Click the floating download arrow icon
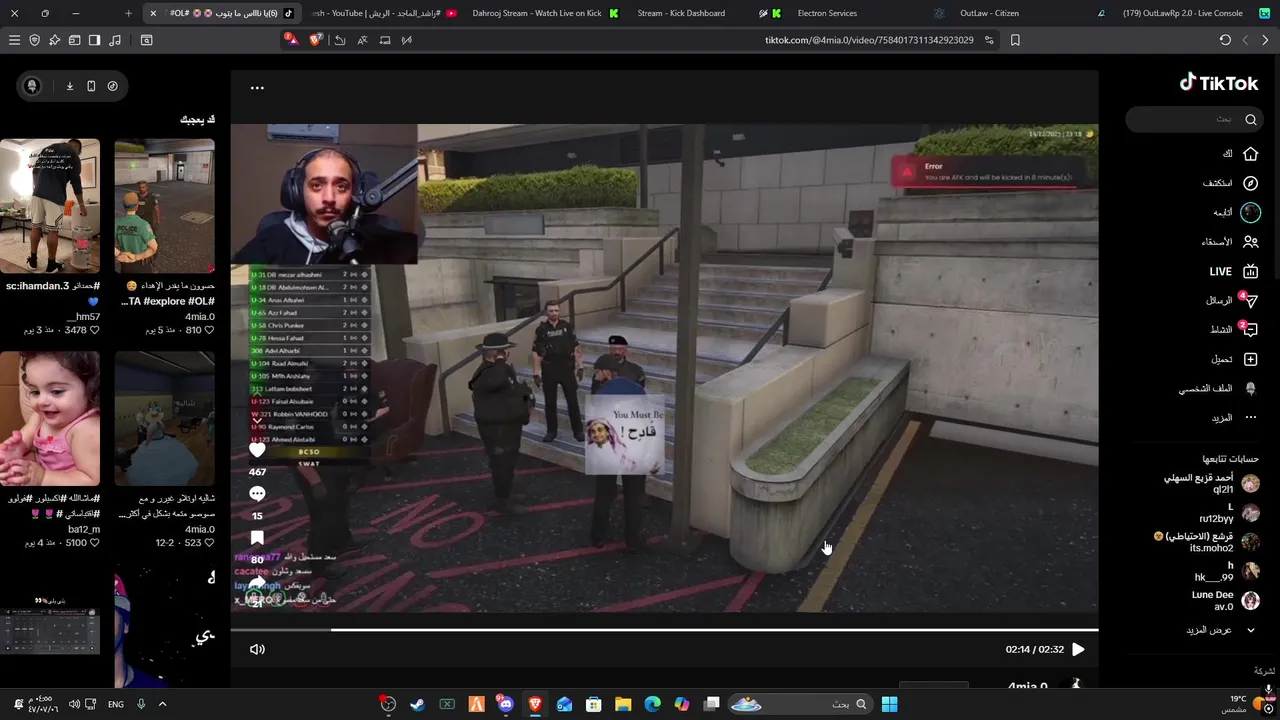Viewport: 1280px width, 720px height. click(x=70, y=86)
